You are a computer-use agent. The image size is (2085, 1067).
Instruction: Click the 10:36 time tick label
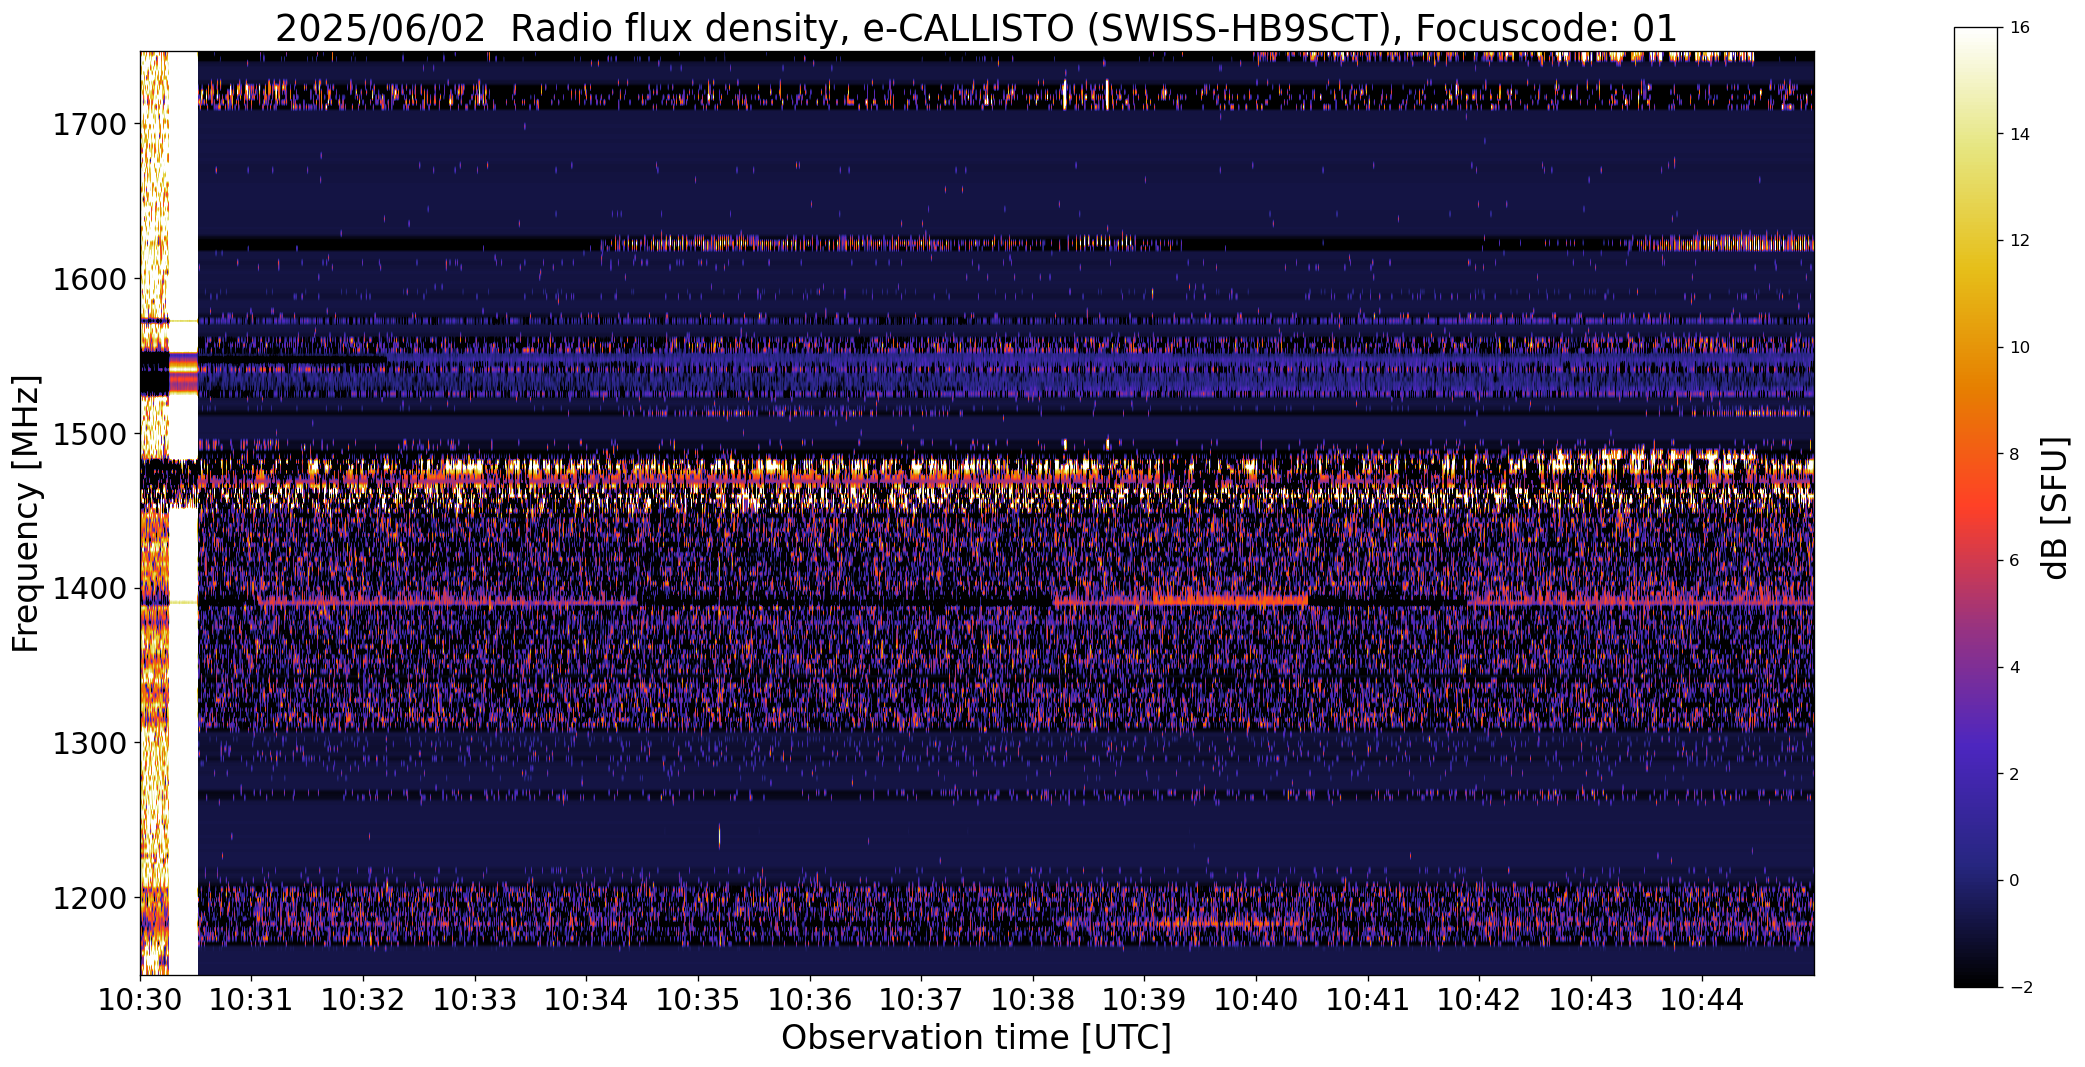tap(810, 1000)
